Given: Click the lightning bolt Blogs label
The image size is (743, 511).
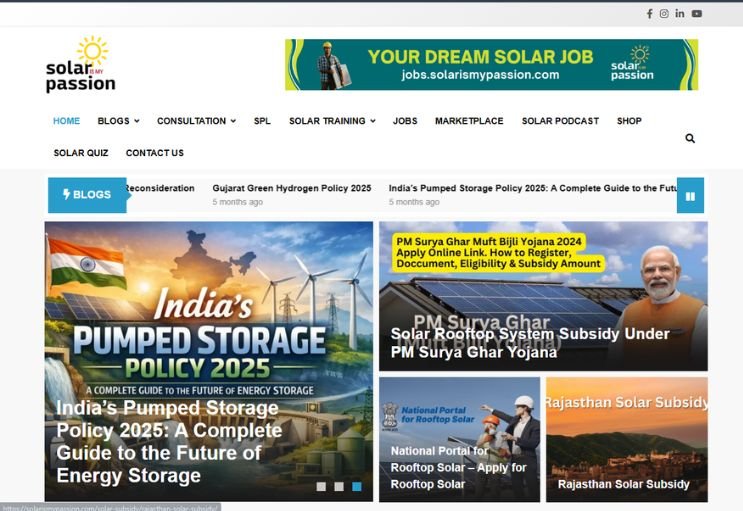Looking at the screenshot, I should click(87, 195).
